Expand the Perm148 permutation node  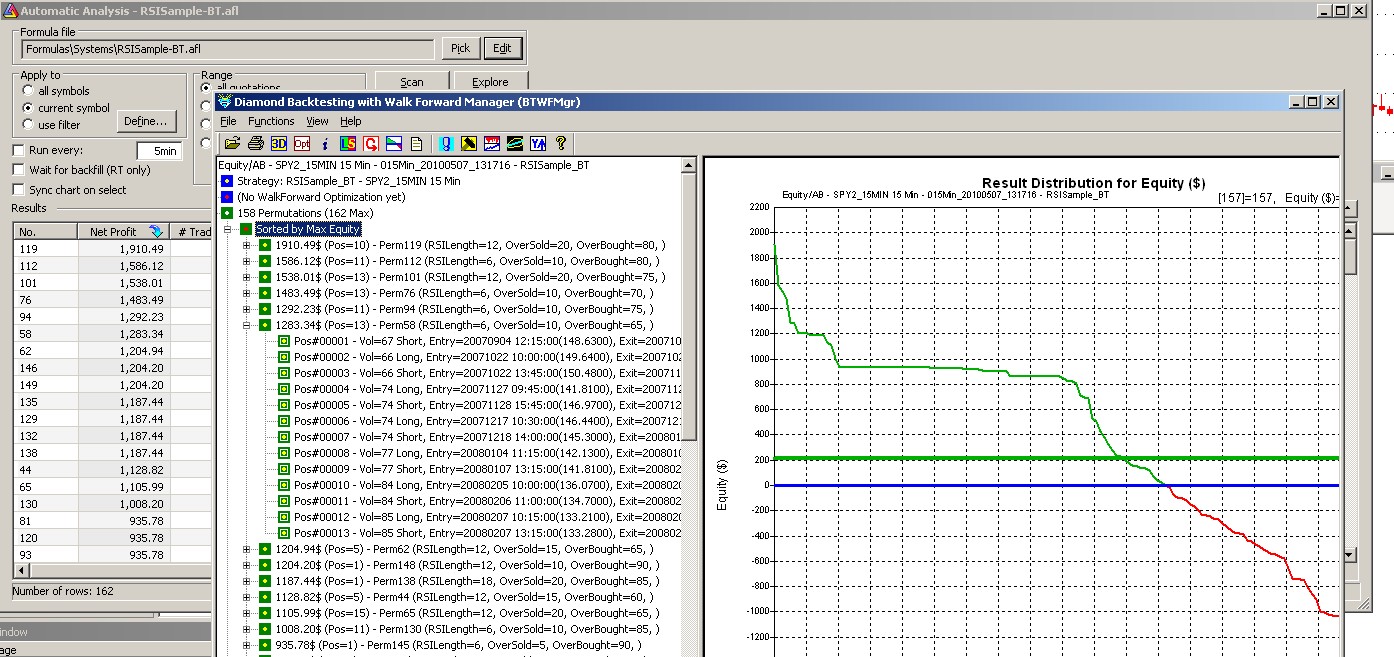click(246, 565)
